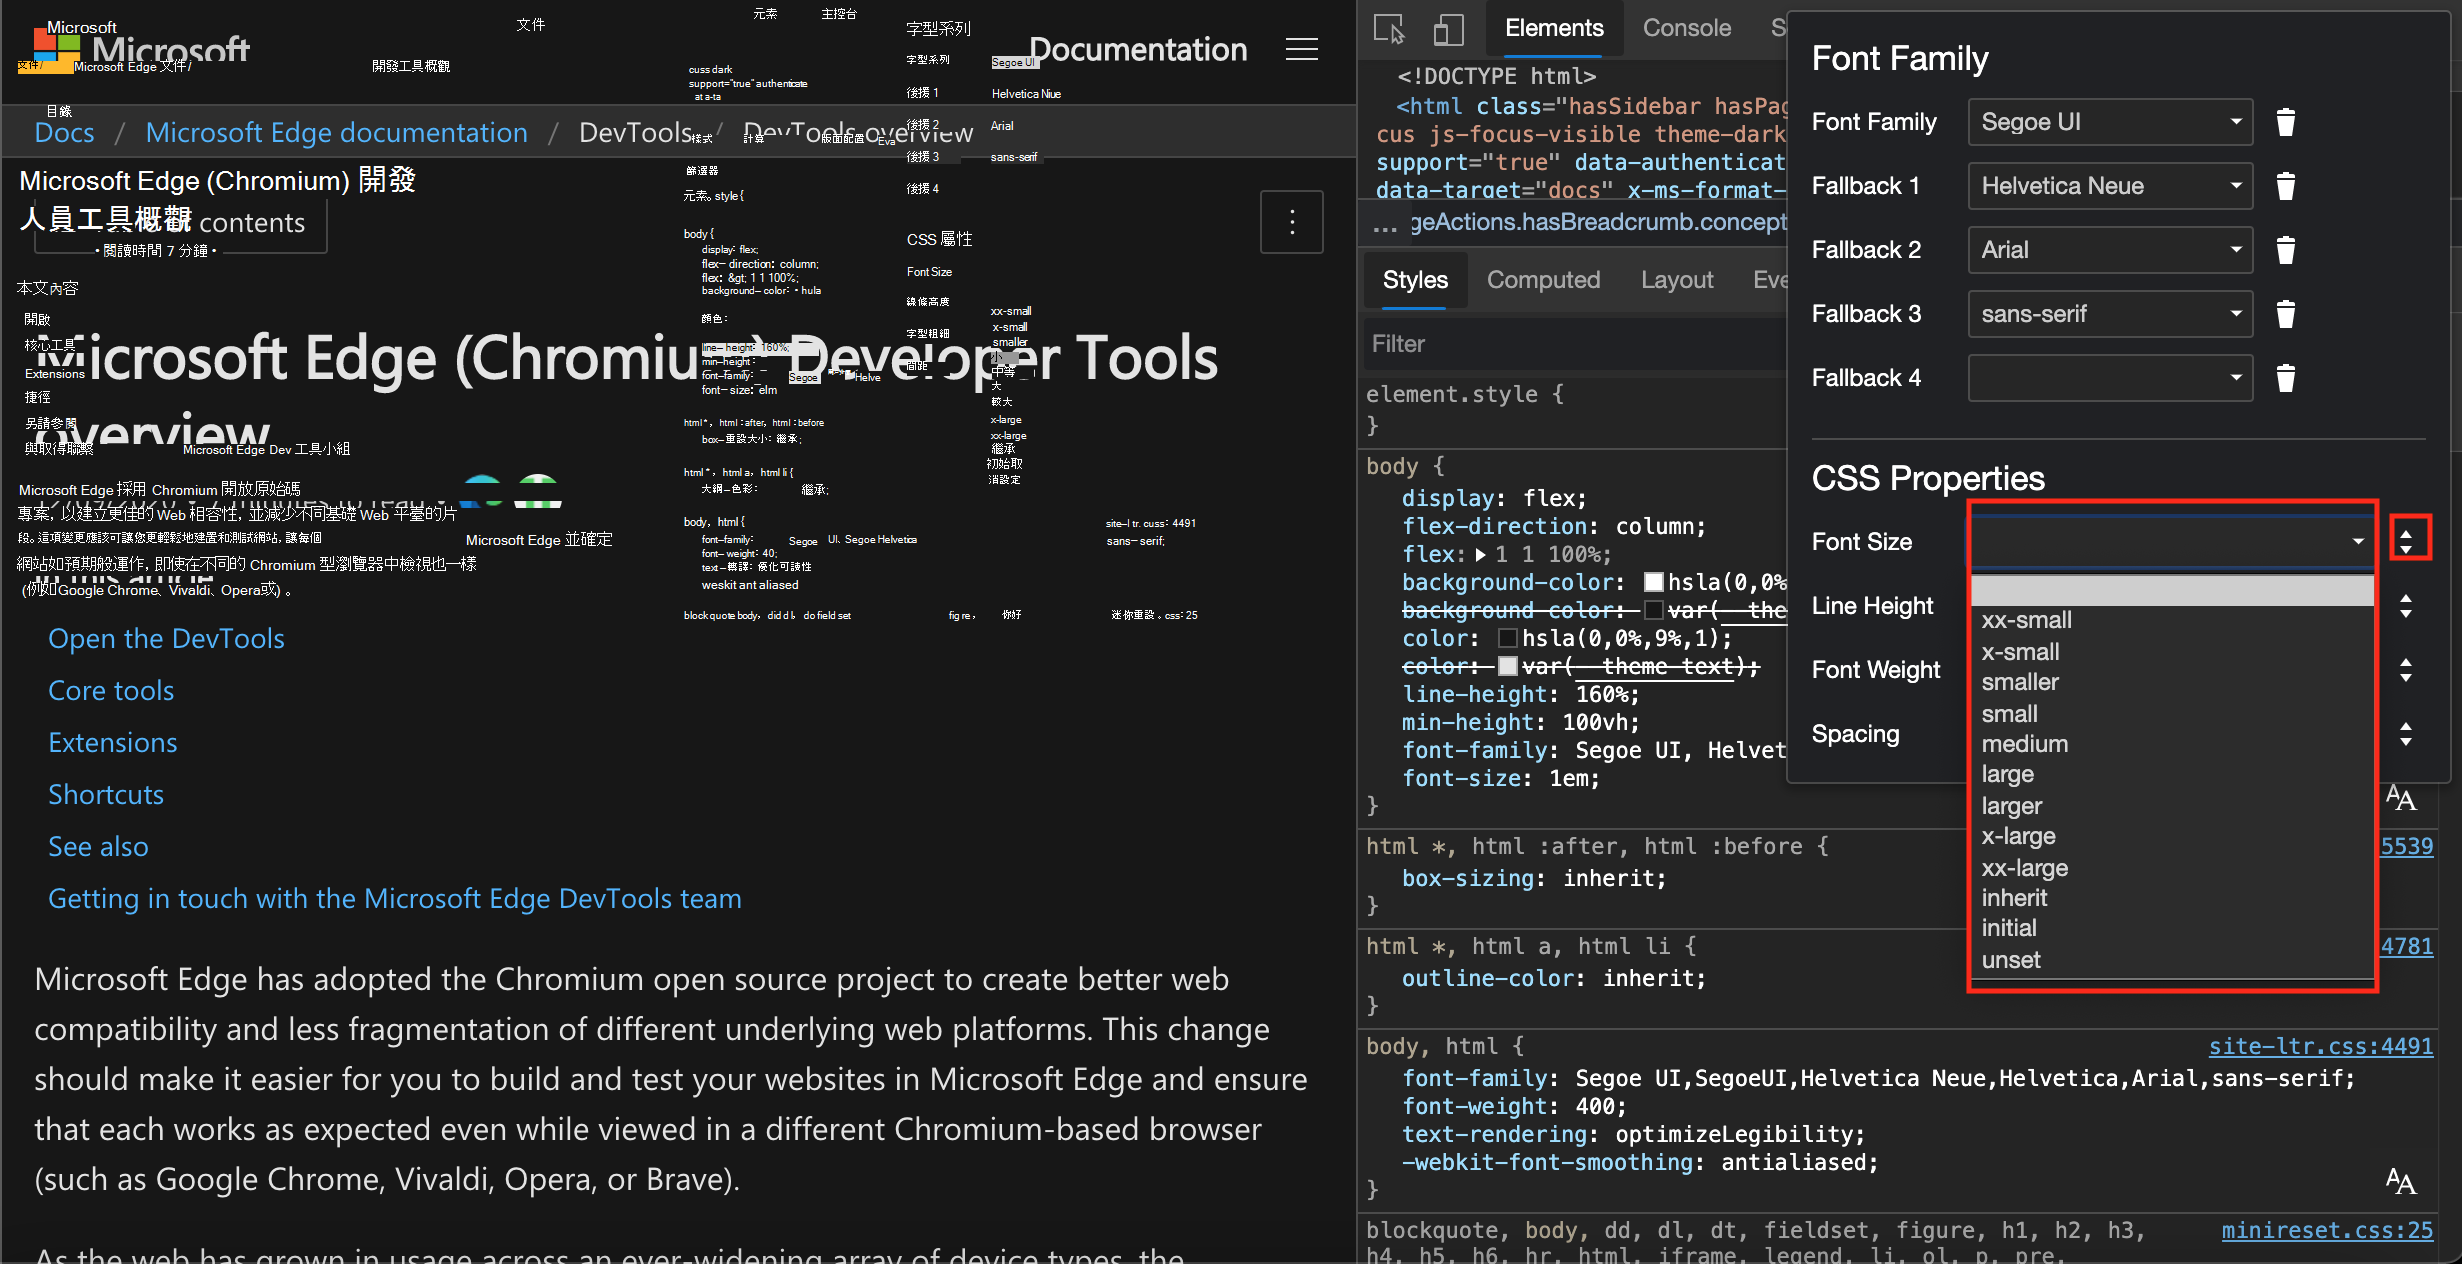Toggle the device emulation toolbar icon
The image size is (2462, 1264).
(1447, 29)
